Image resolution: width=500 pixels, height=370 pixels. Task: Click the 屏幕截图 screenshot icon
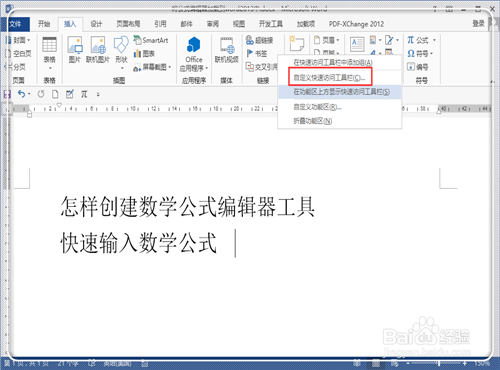[x=137, y=68]
